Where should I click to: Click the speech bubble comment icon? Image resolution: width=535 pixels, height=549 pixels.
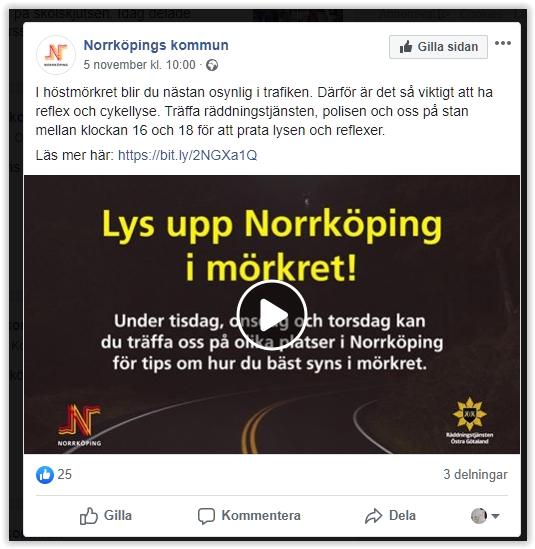click(206, 516)
